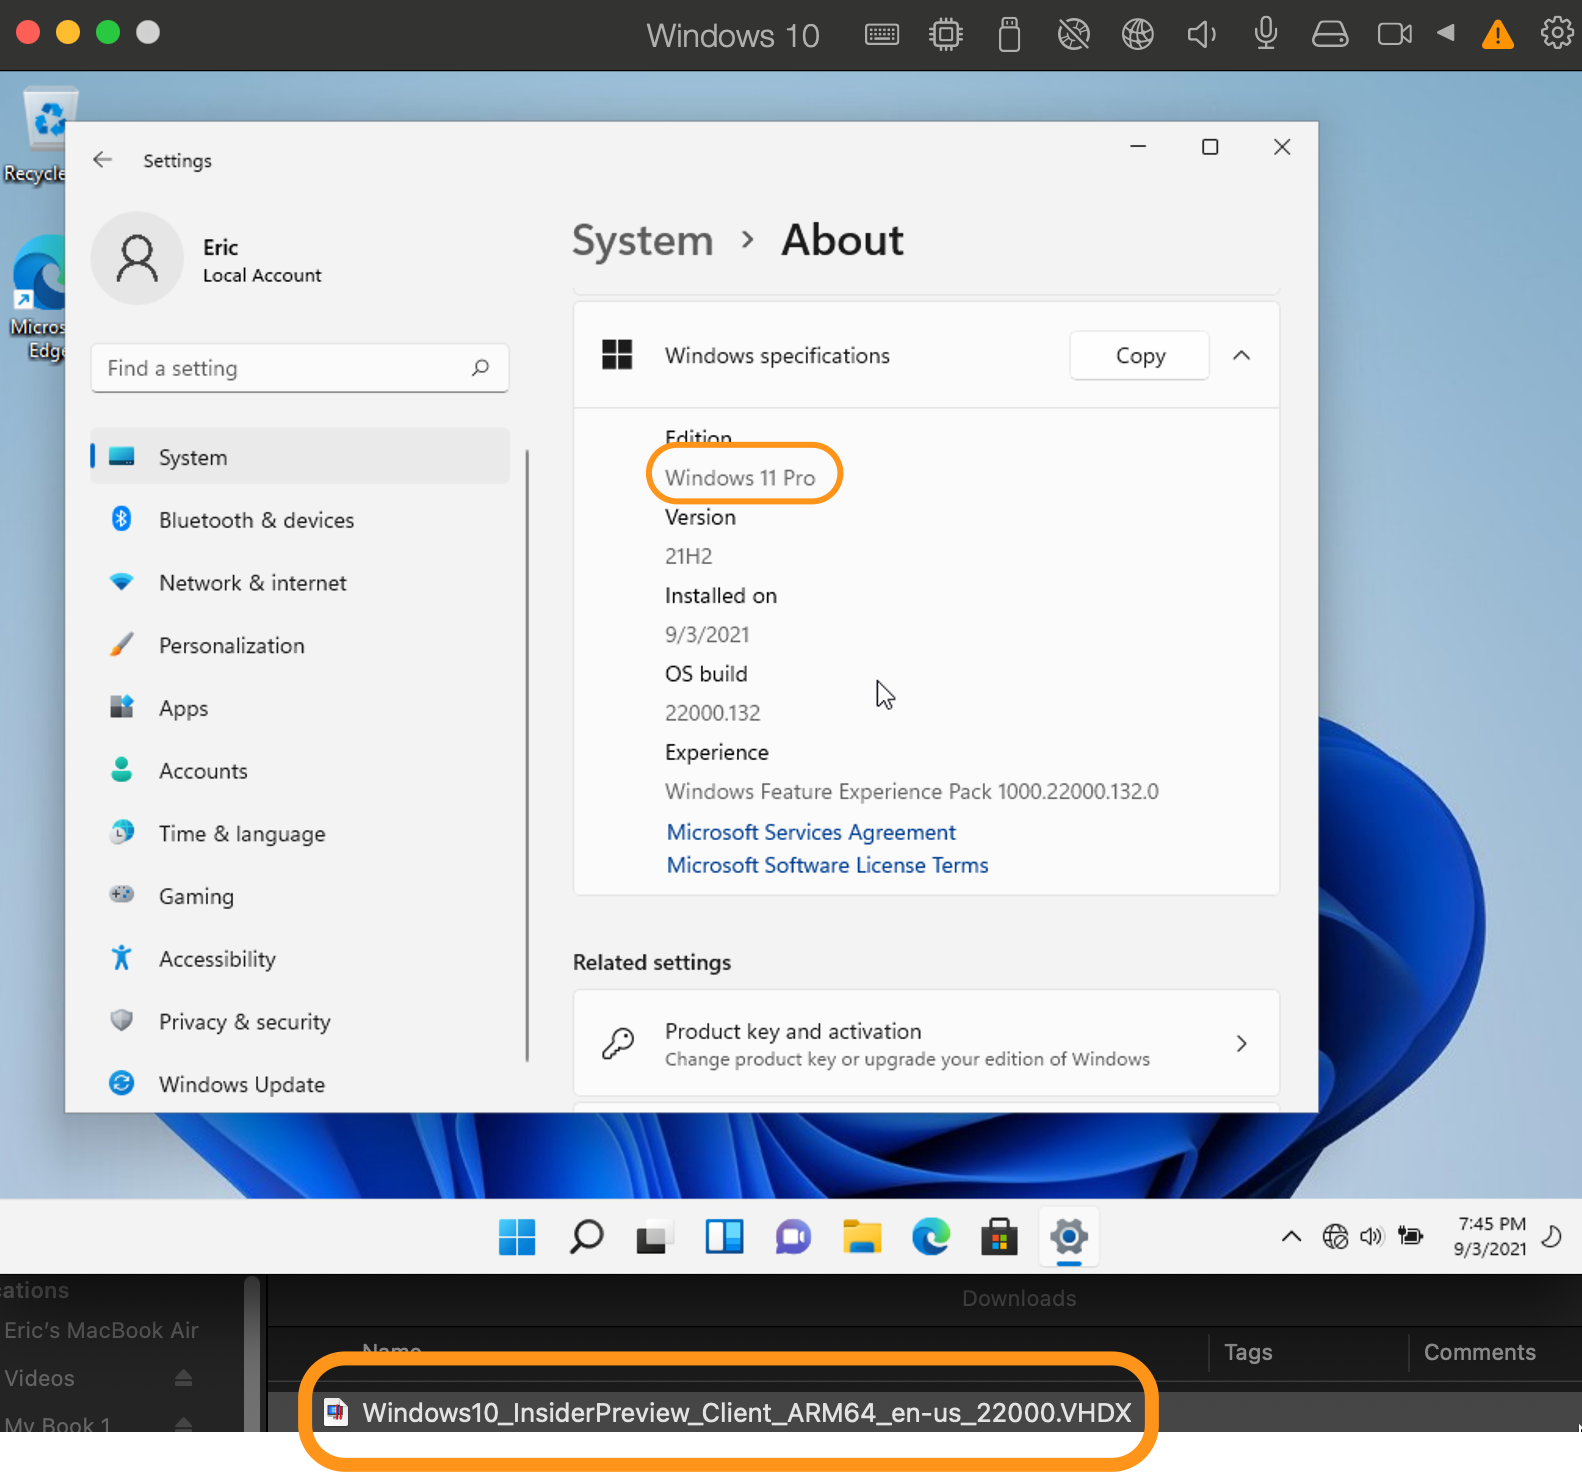Open Personalization settings
This screenshot has width=1582, height=1472.
[300, 646]
